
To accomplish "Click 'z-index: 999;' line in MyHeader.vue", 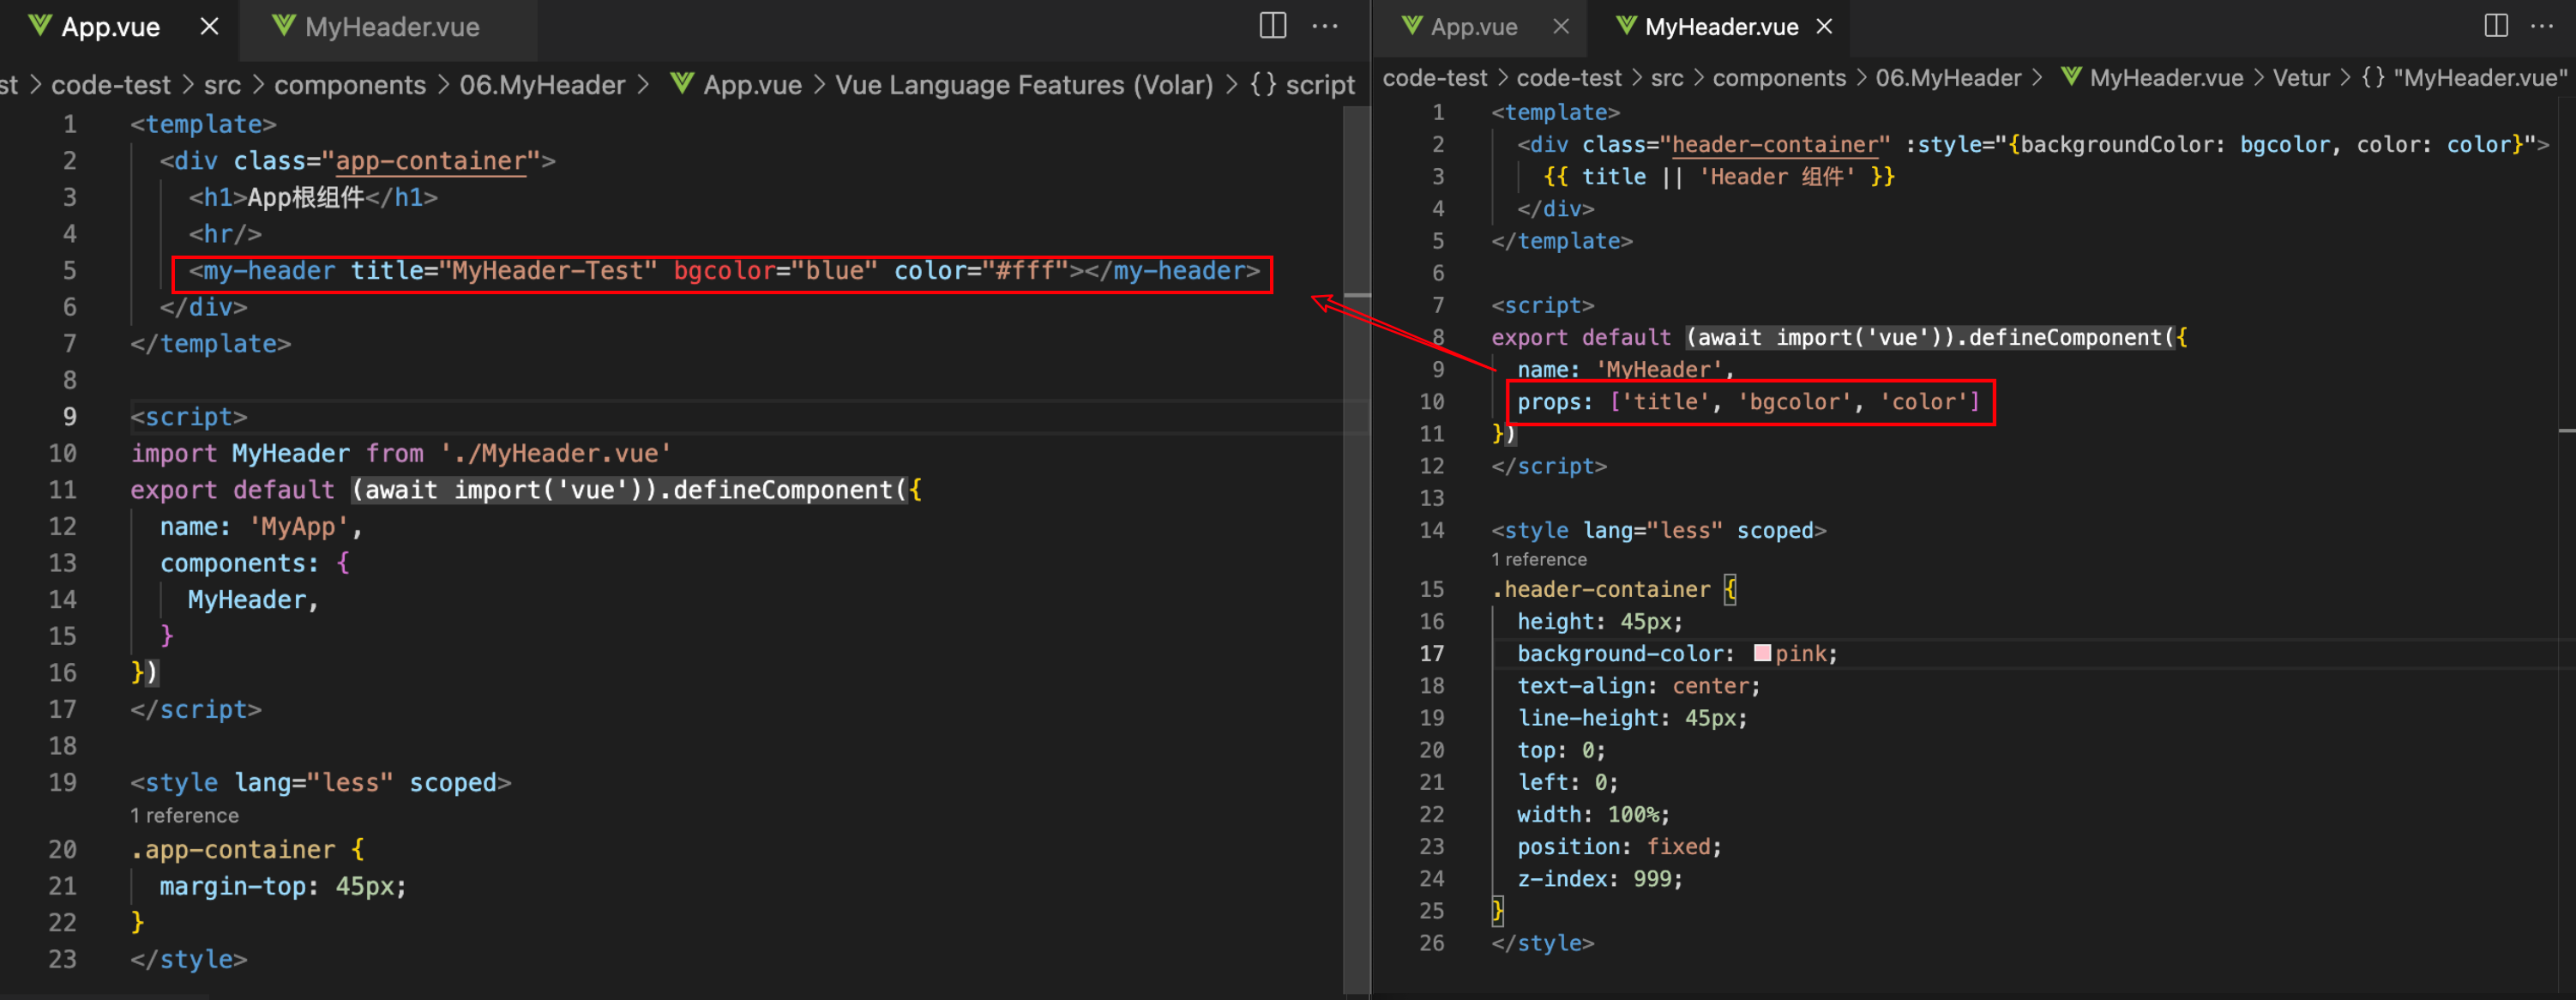I will pyautogui.click(x=1600, y=879).
